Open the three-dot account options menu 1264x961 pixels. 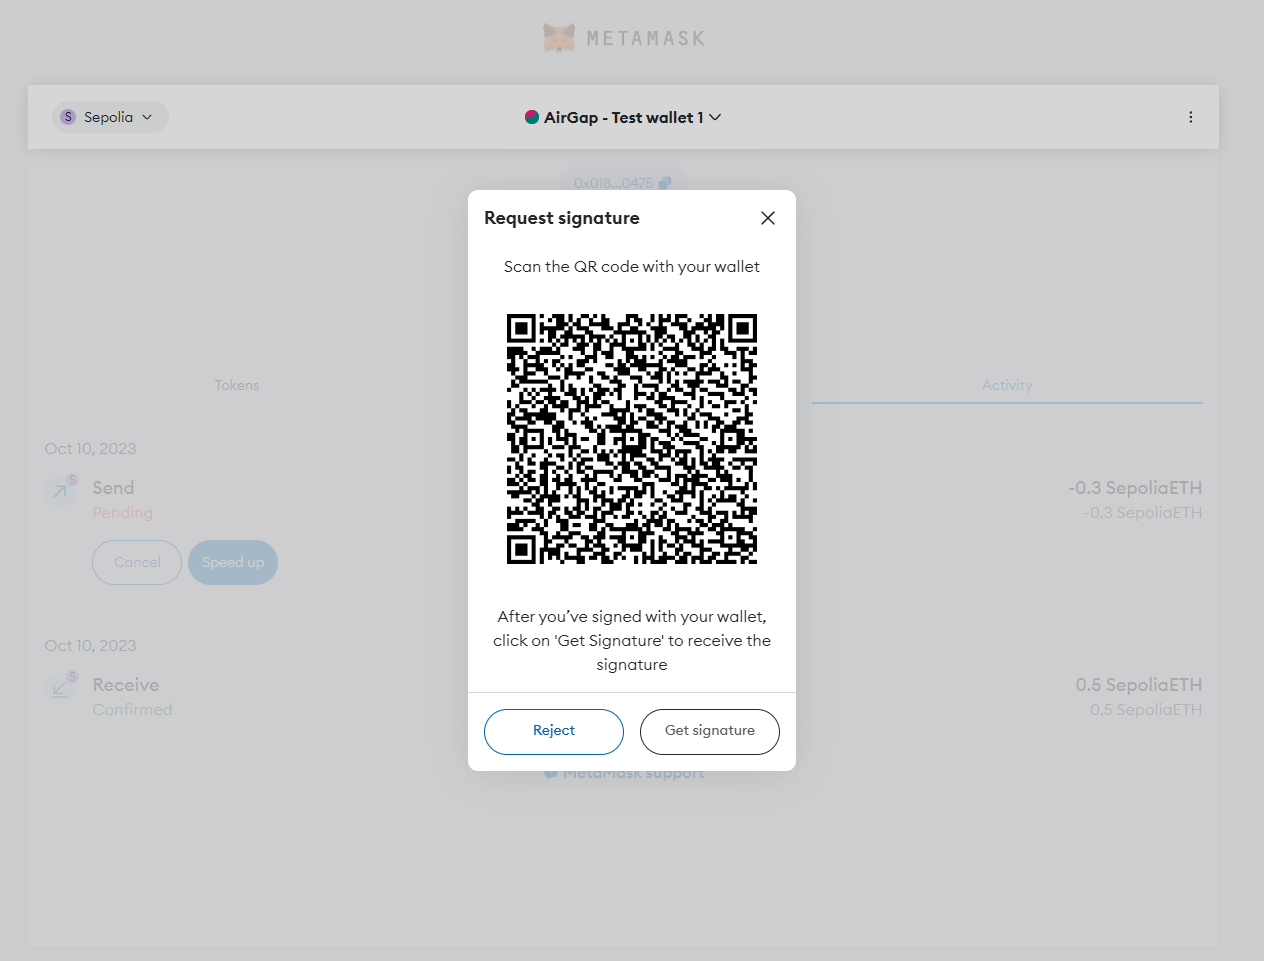point(1191,117)
